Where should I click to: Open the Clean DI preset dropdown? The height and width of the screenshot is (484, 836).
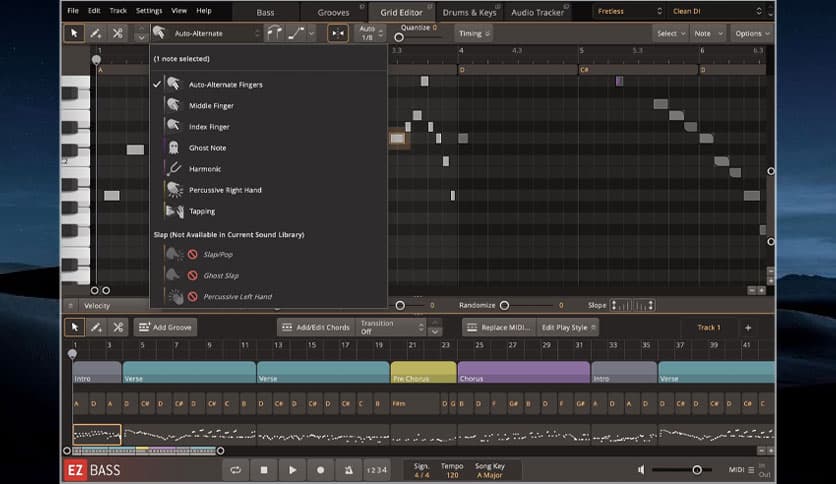point(717,11)
